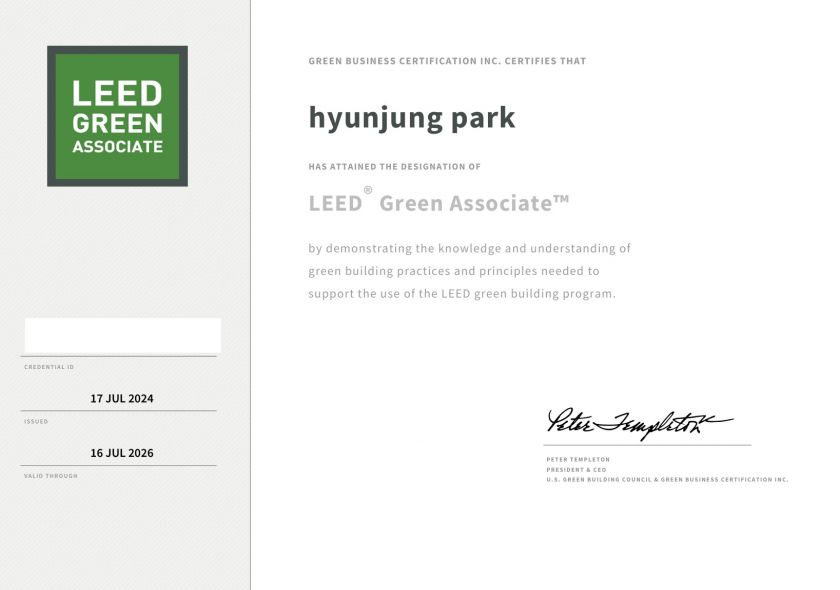
Task: Select the recipient name hyunjung park
Action: click(411, 118)
